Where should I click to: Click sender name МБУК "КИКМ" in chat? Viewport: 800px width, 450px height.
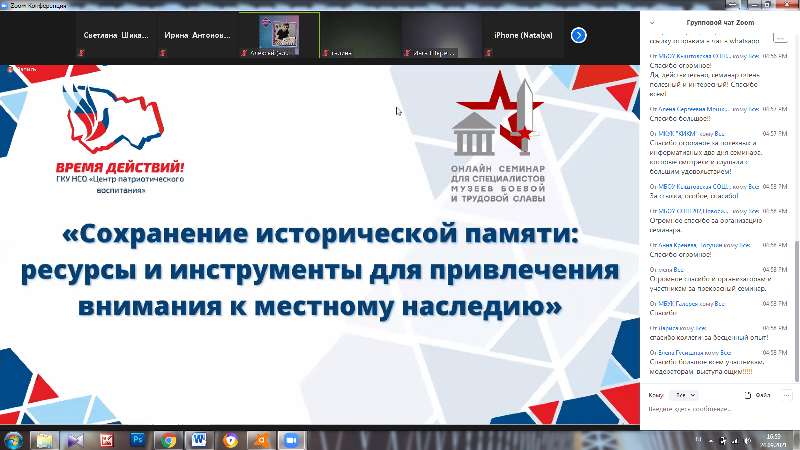pos(678,134)
